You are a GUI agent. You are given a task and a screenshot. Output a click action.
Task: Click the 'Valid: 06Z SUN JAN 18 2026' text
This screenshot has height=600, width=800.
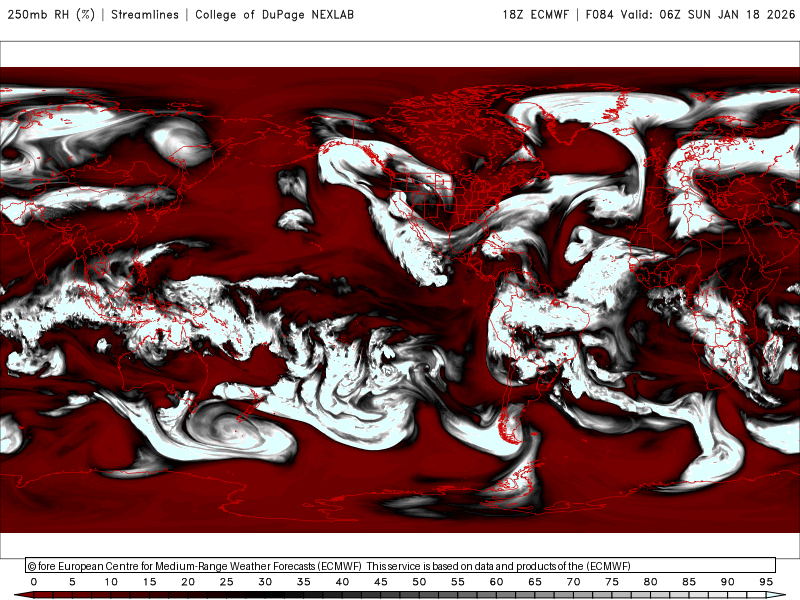point(708,14)
